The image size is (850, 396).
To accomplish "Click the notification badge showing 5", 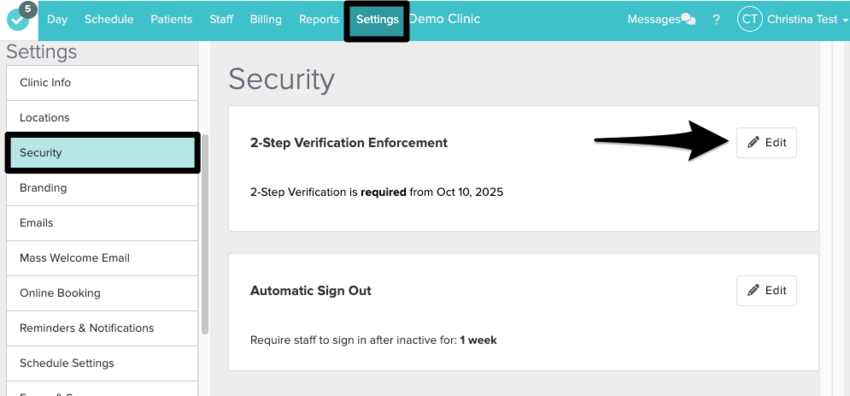I will (x=29, y=10).
